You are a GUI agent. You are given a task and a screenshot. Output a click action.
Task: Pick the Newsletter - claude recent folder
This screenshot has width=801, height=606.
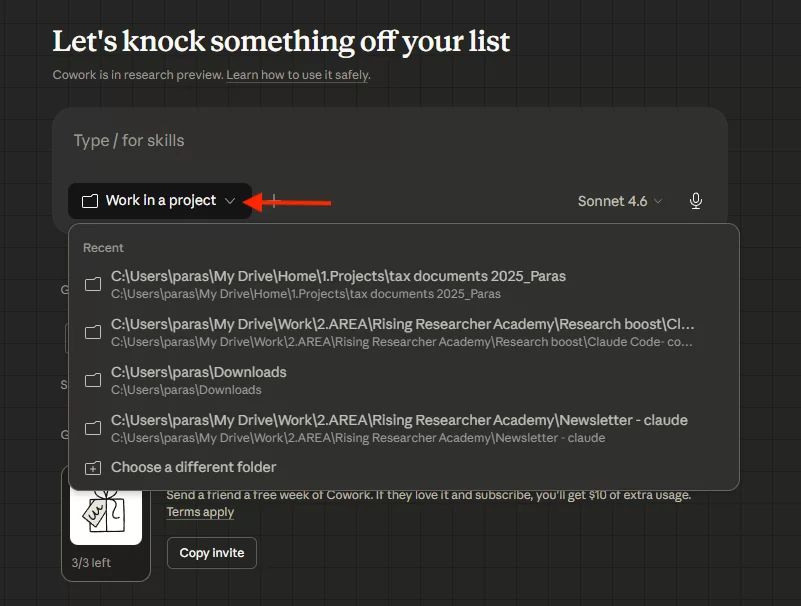click(398, 428)
